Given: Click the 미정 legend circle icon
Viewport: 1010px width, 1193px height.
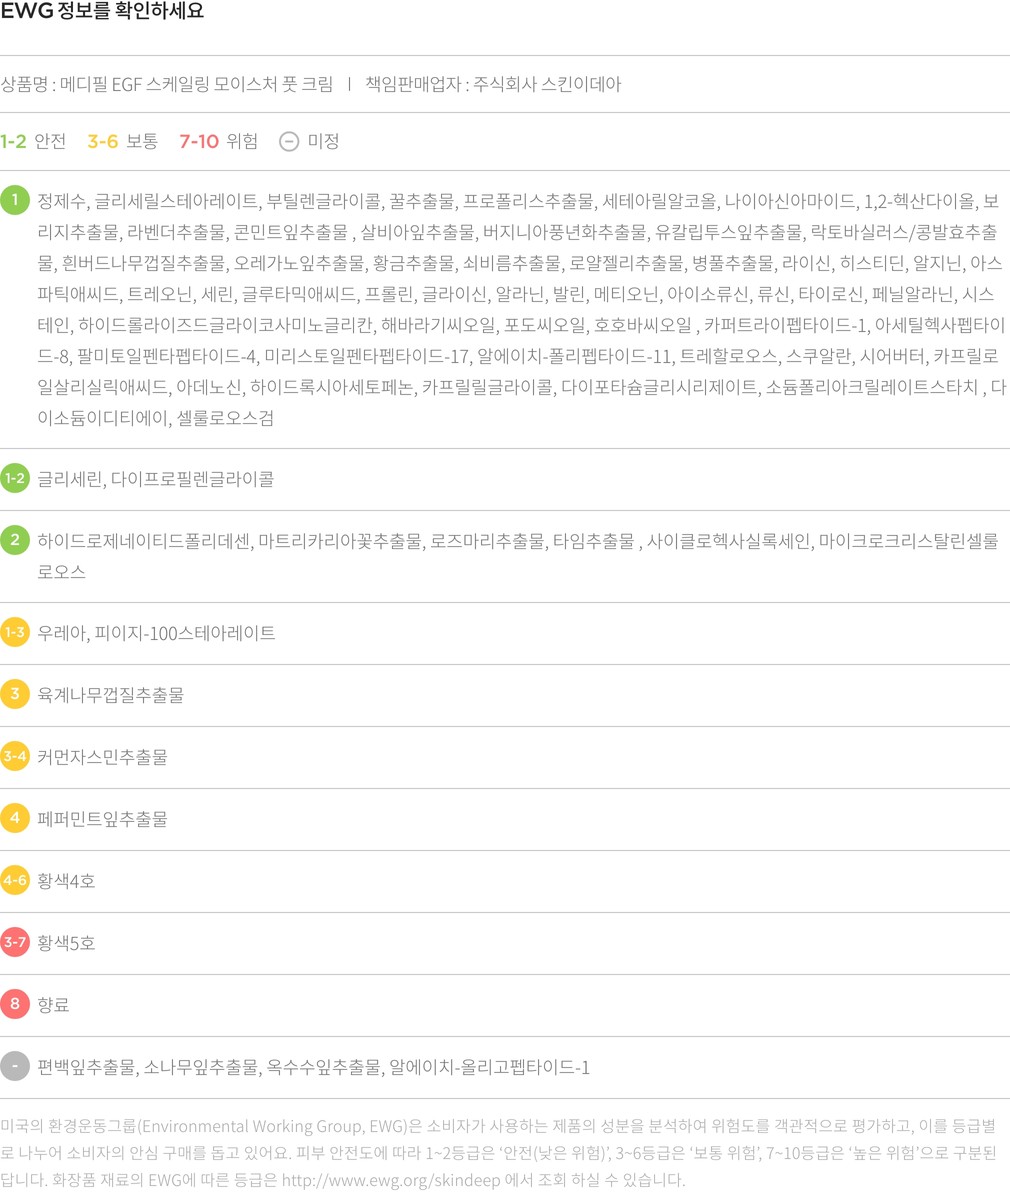Looking at the screenshot, I should tap(289, 142).
